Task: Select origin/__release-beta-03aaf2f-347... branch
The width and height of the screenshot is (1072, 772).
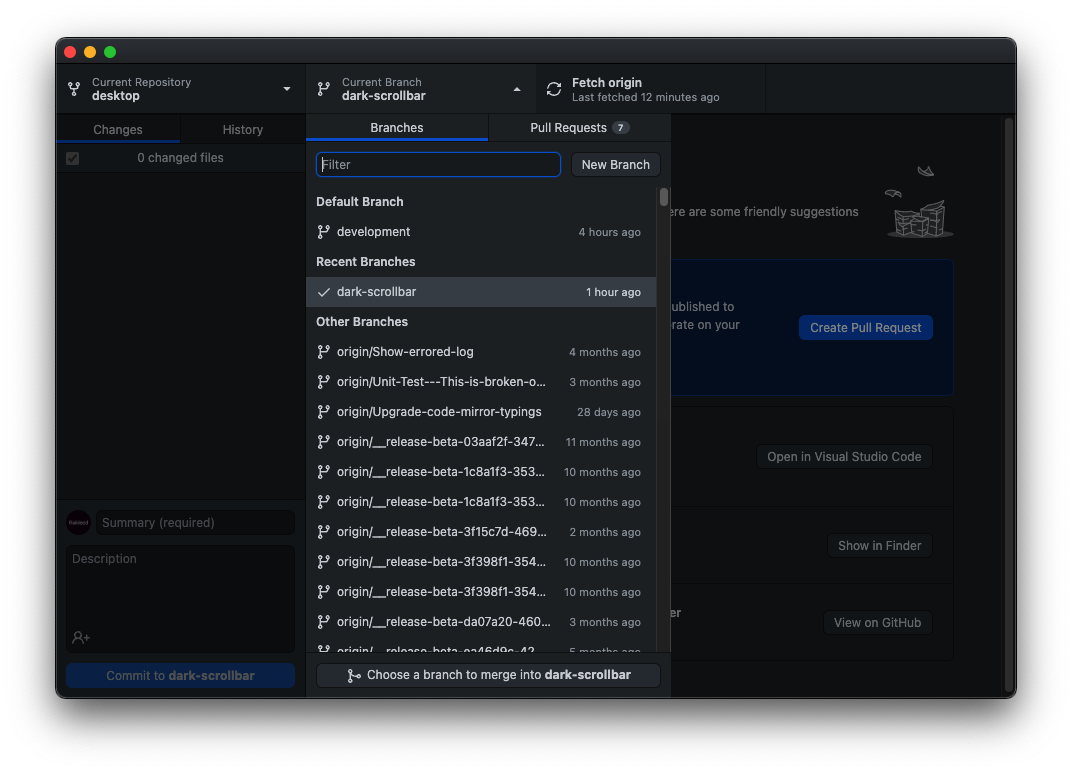Action: (x=481, y=442)
